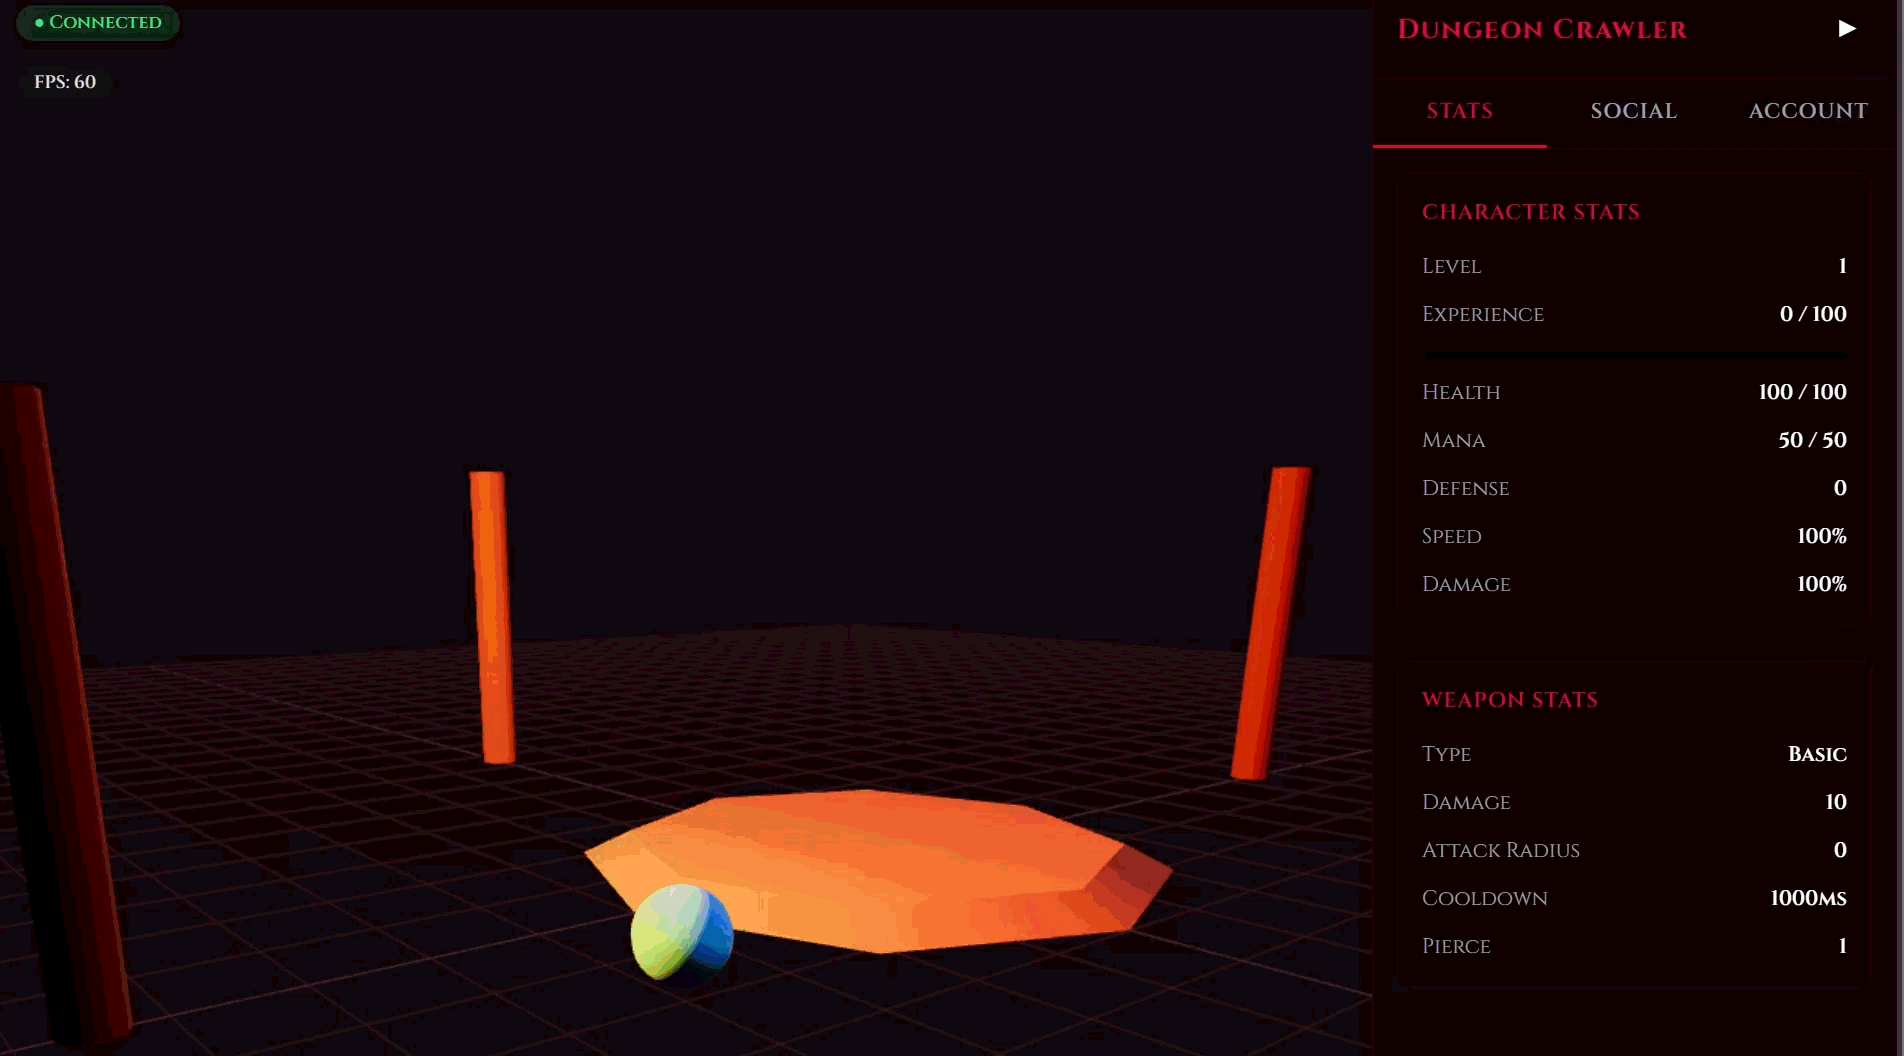
Task: Click the Mana row in Character Stats
Action: tap(1633, 440)
